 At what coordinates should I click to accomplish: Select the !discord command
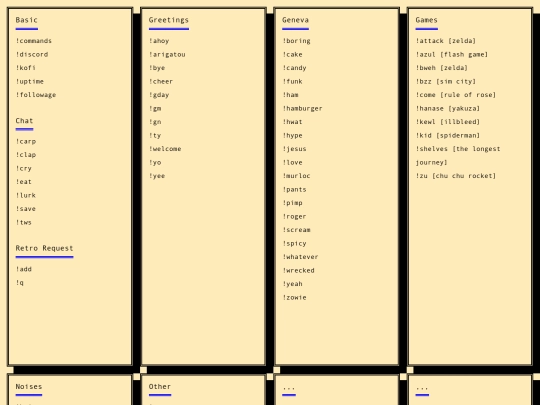pyautogui.click(x=32, y=54)
